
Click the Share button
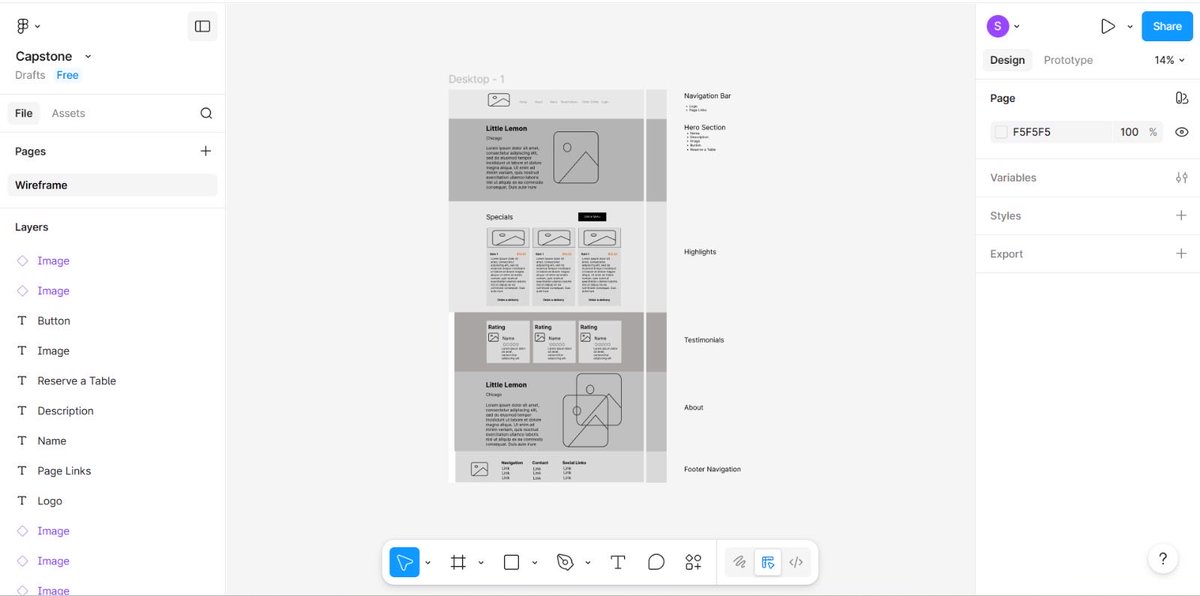click(x=1167, y=26)
